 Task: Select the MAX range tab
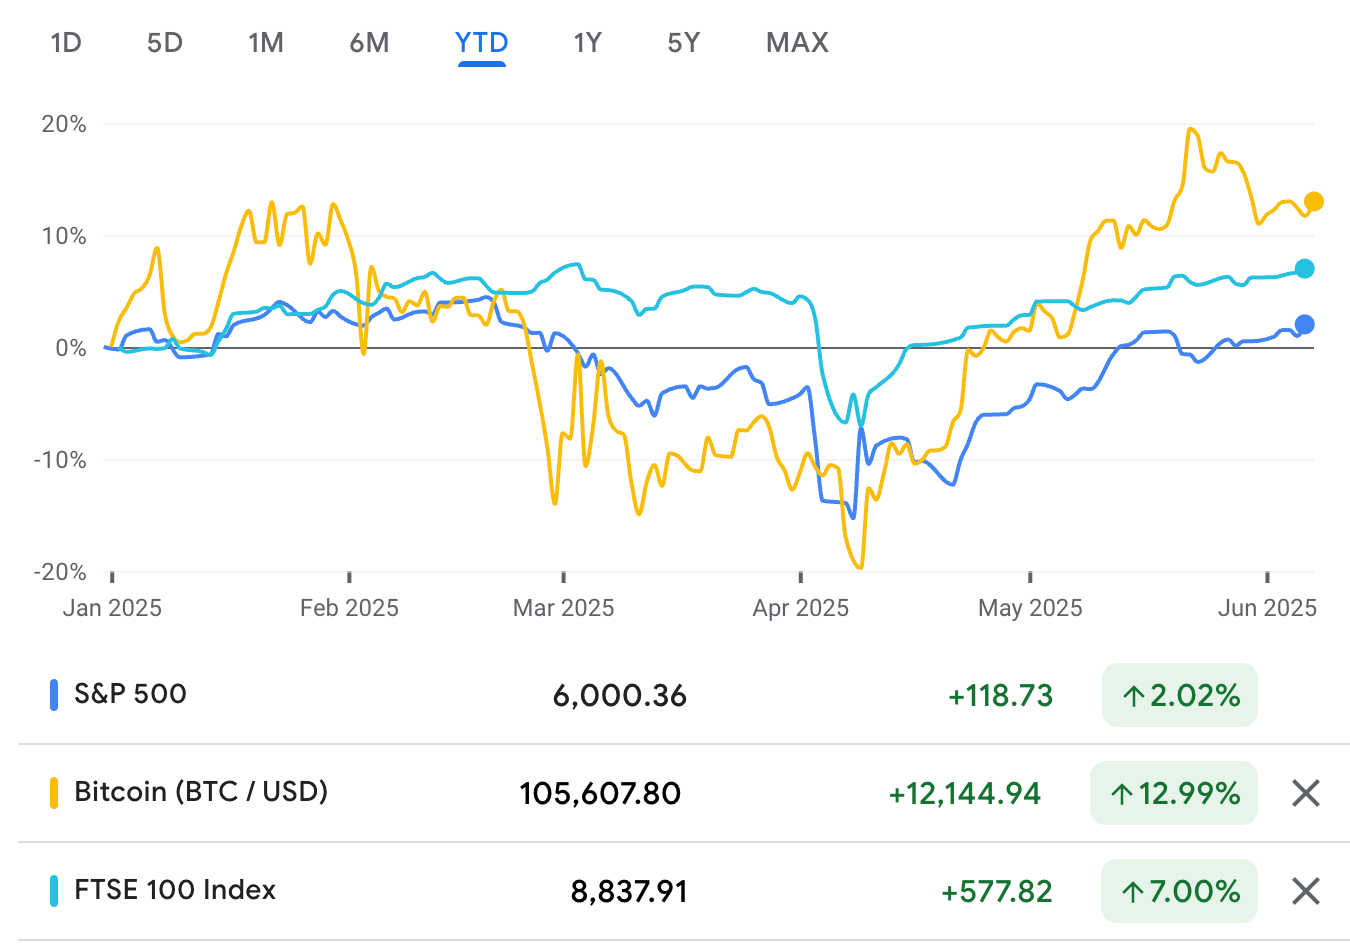tap(798, 43)
